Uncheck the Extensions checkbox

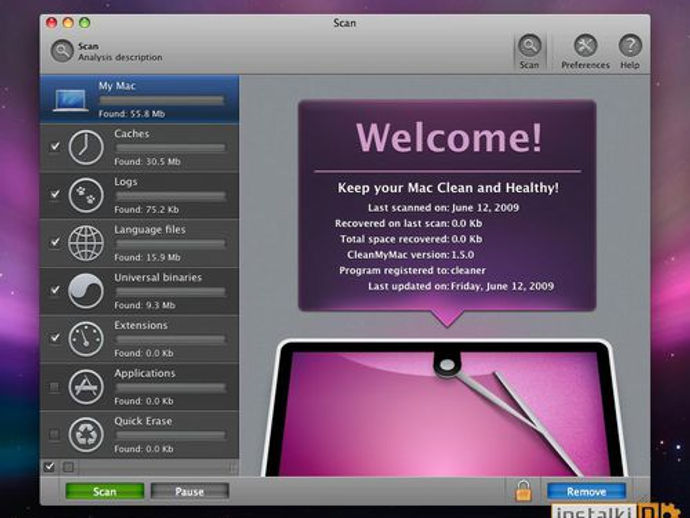(55, 338)
